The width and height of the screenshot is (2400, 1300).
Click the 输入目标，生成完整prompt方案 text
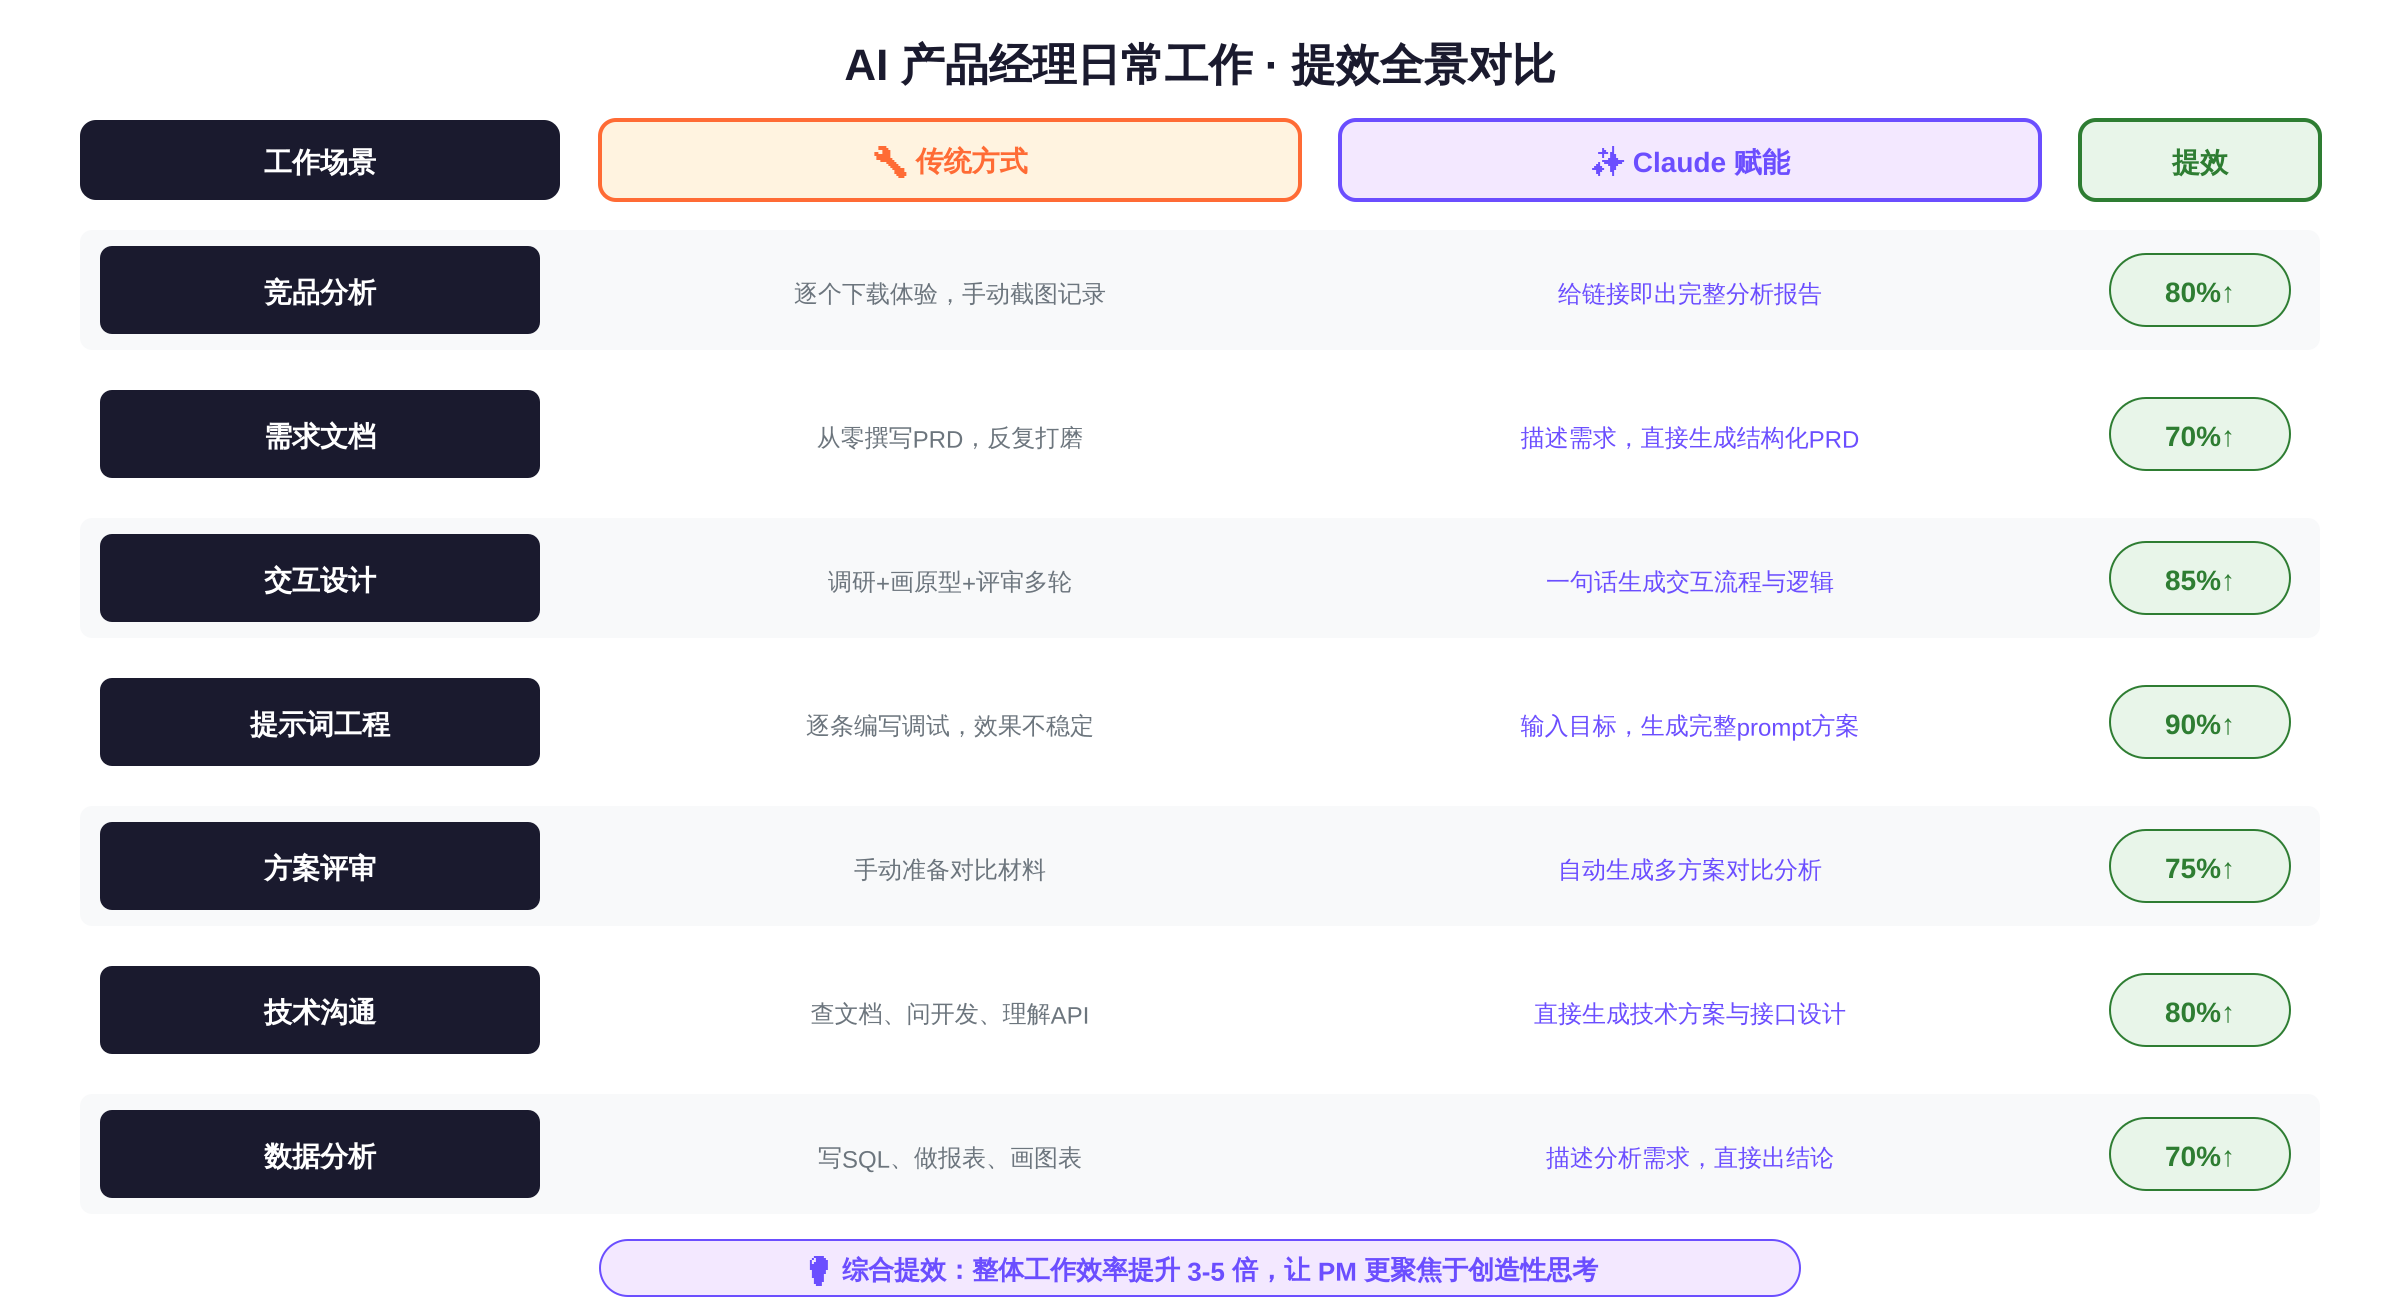point(1689,726)
